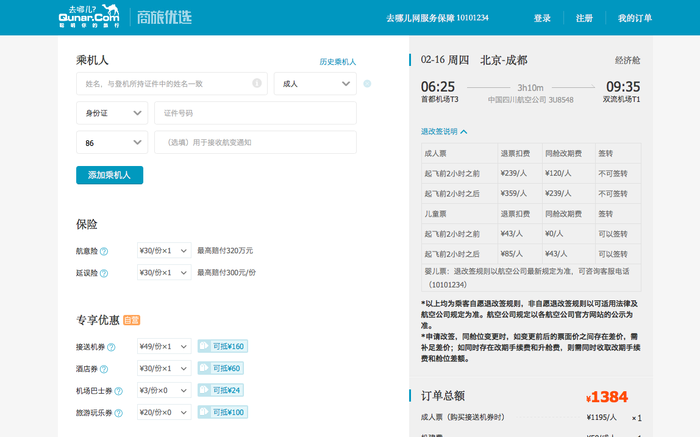
Task: Click the 首都机场T3 departure airport
Action: click(x=439, y=99)
